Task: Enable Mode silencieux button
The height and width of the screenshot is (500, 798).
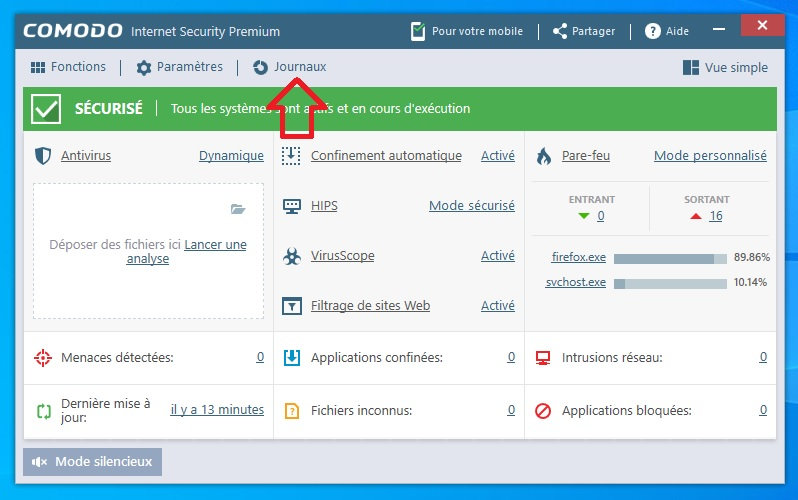Action: [93, 462]
